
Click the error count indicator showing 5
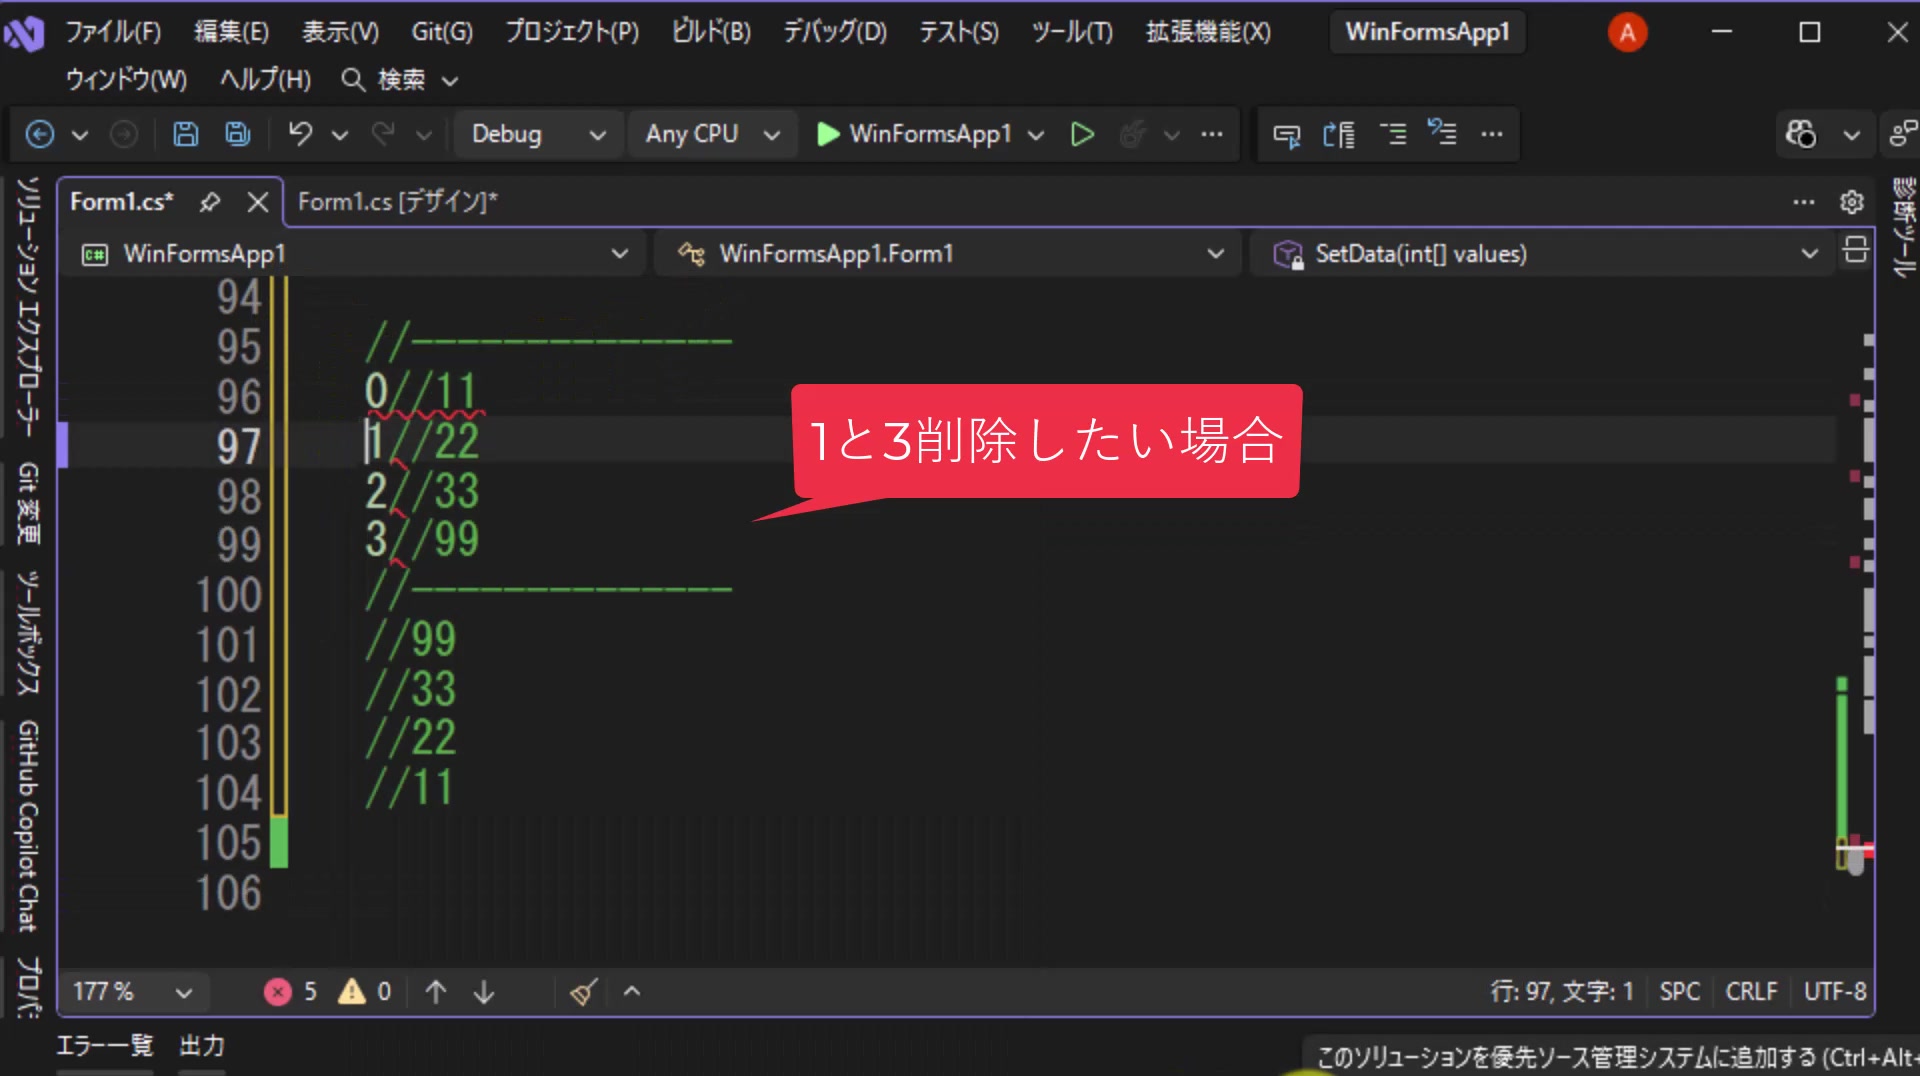[x=291, y=991]
